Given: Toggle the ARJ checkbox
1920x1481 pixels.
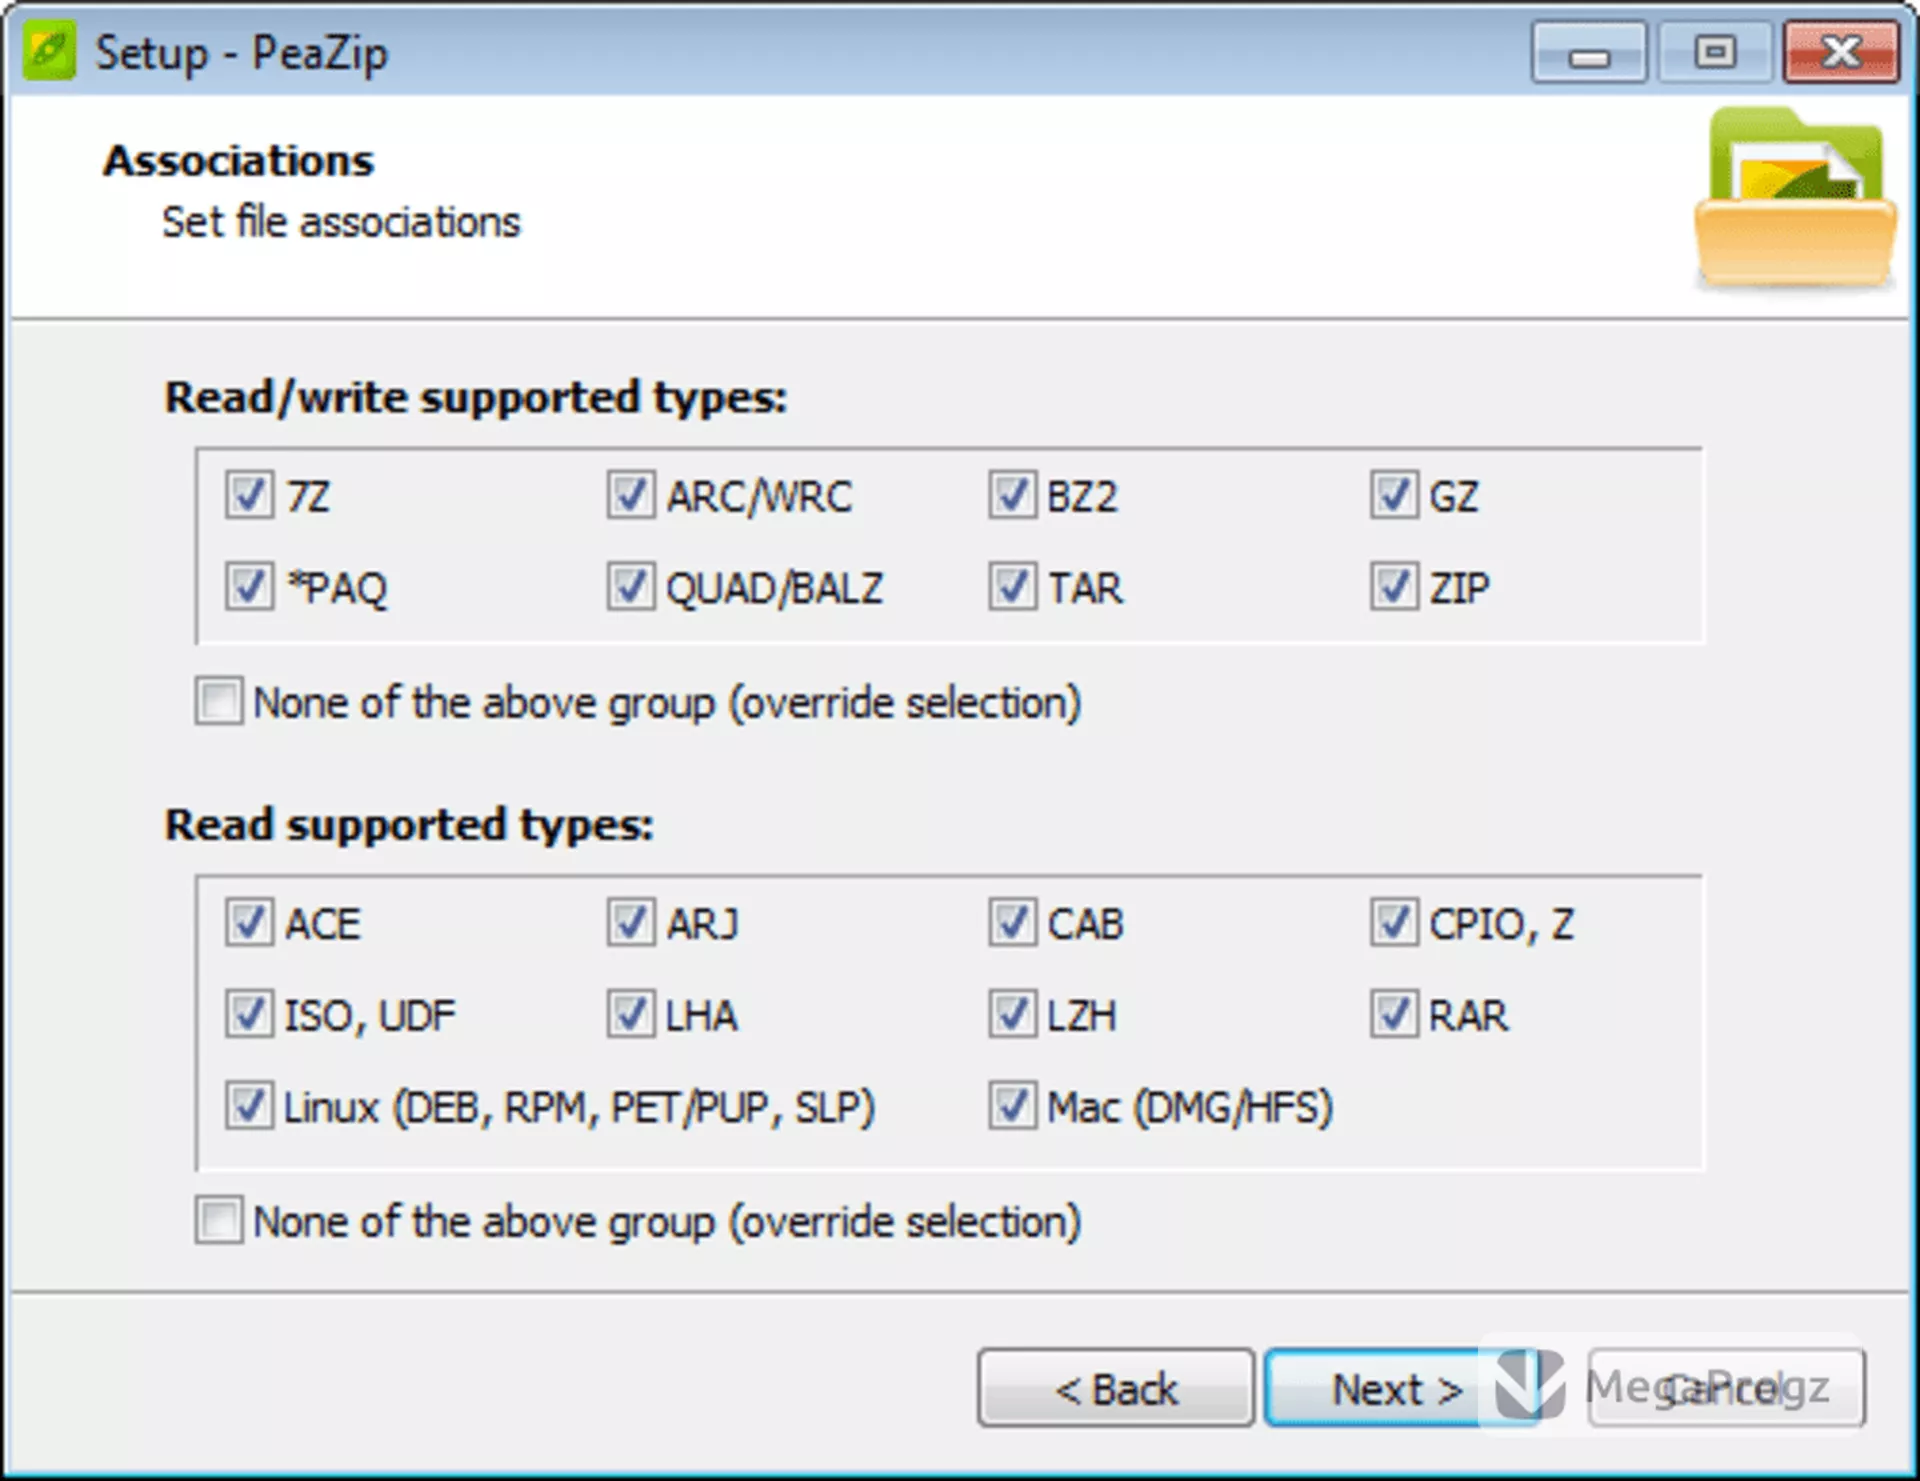Looking at the screenshot, I should coord(631,923).
